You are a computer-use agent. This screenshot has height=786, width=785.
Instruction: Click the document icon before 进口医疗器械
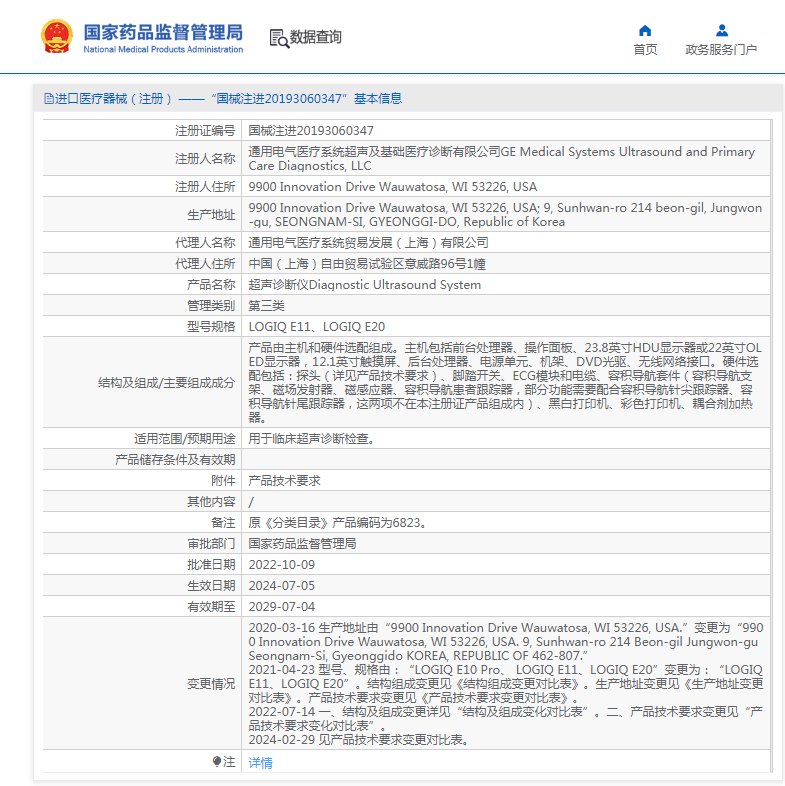pyautogui.click(x=49, y=98)
